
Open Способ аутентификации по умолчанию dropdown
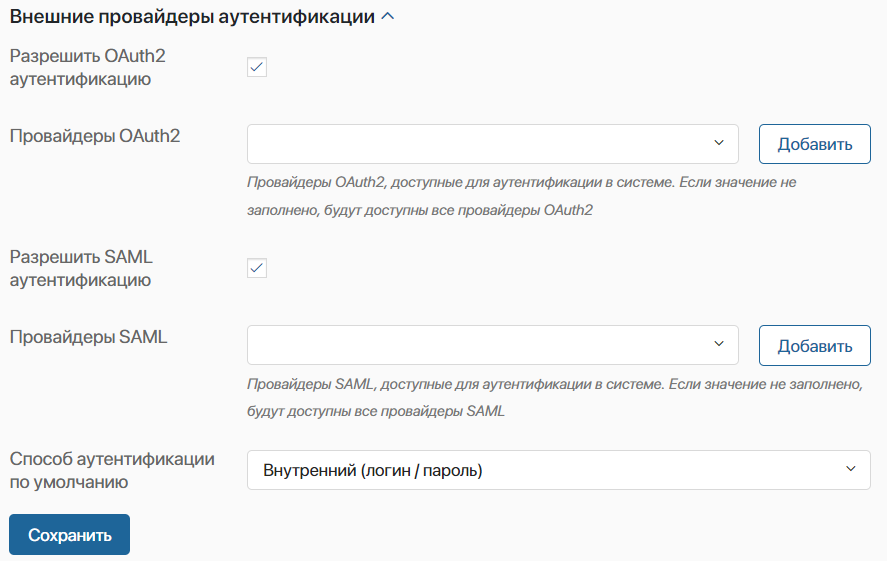click(x=558, y=470)
